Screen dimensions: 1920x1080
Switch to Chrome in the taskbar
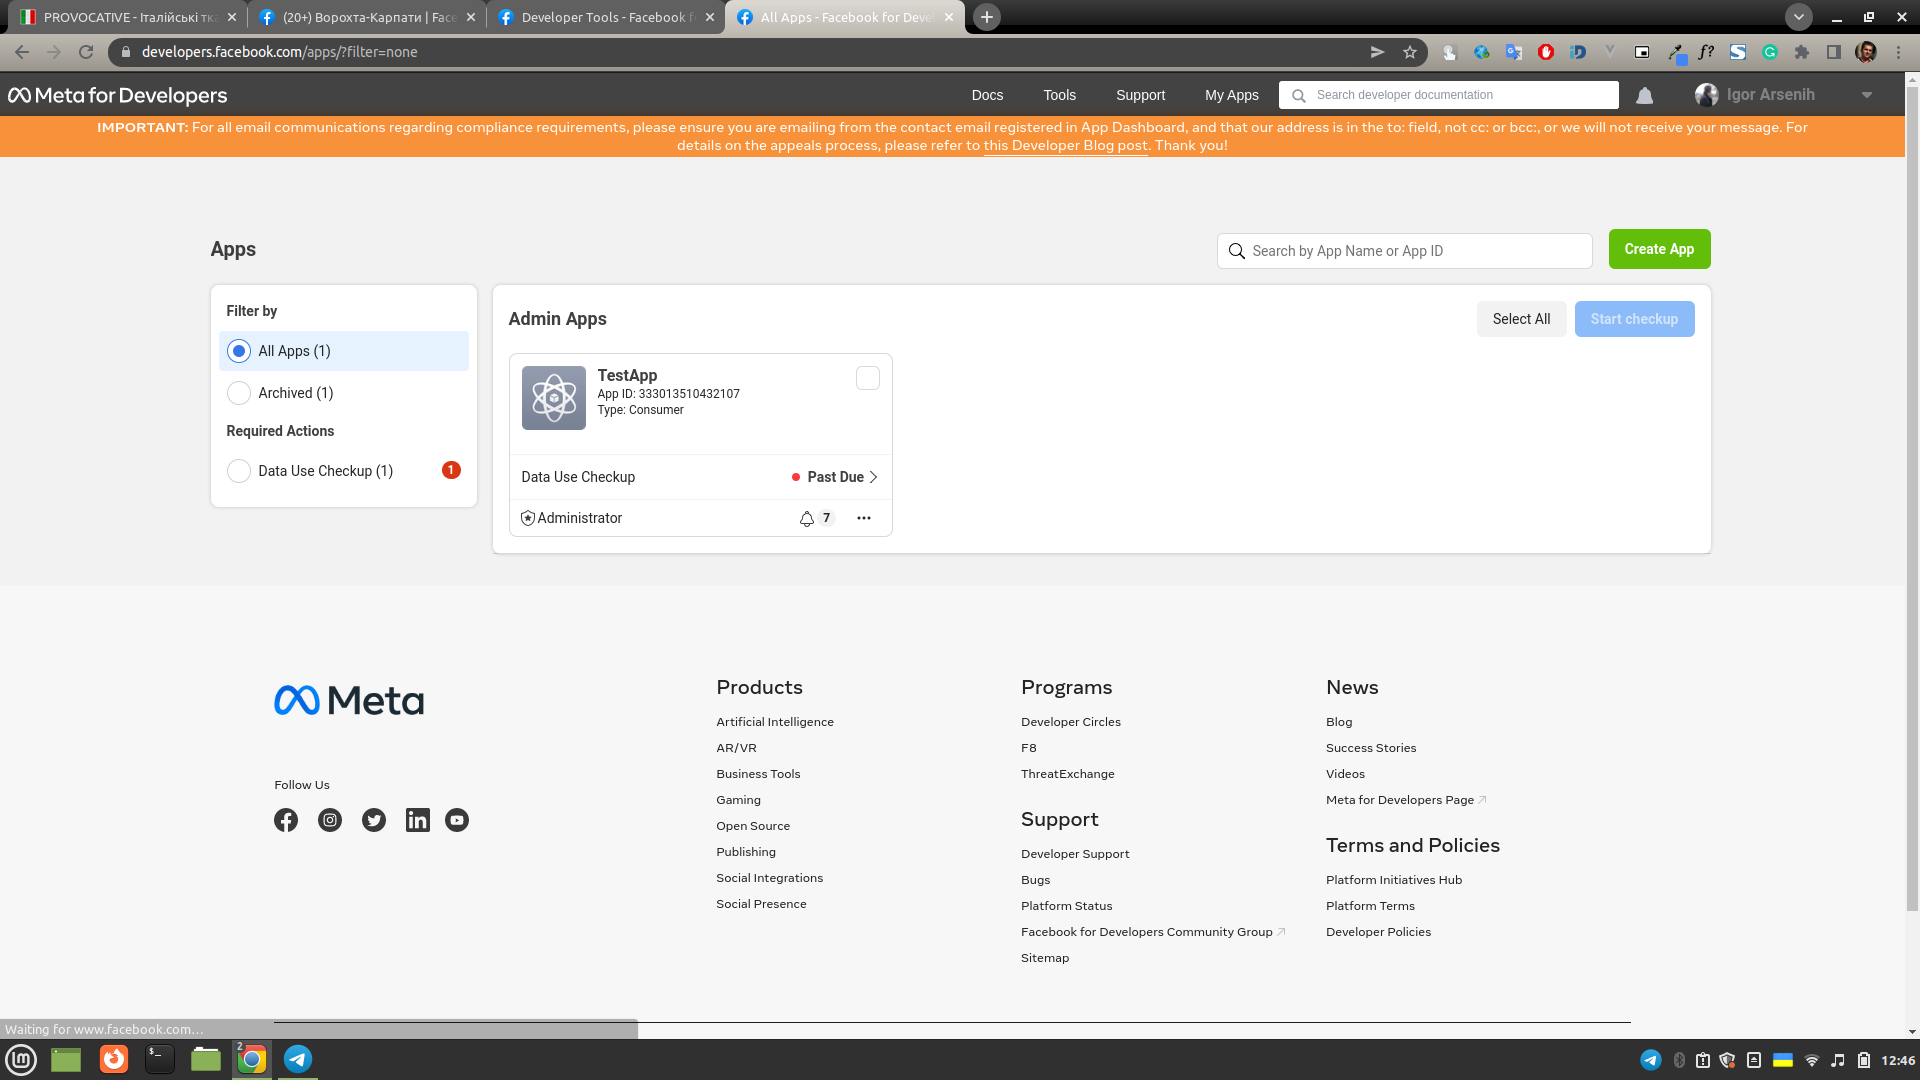pos(252,1059)
